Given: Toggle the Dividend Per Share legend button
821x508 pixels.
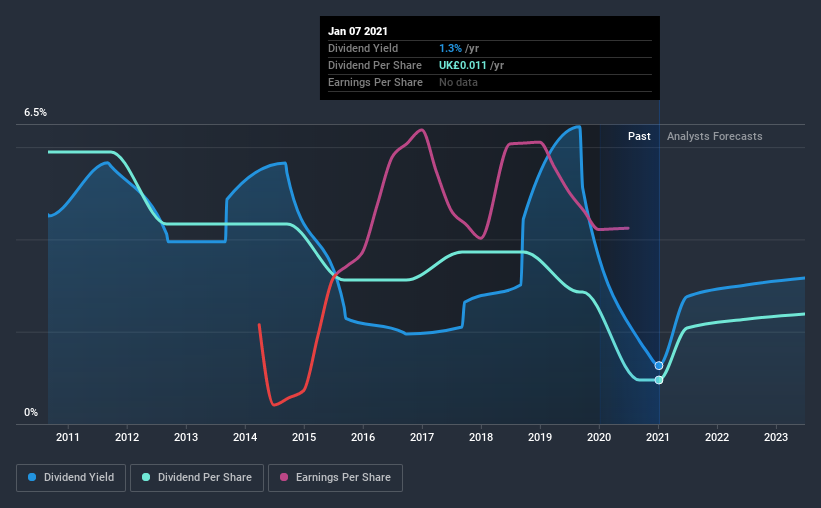Looking at the screenshot, I should tap(197, 478).
